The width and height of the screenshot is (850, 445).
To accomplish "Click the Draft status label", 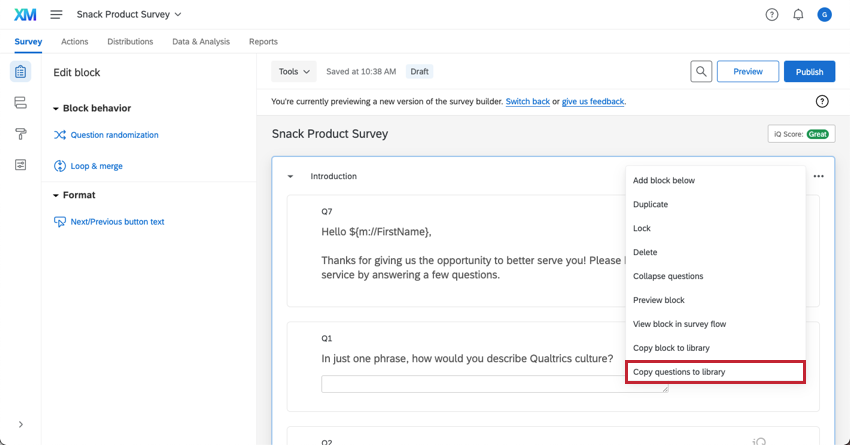I will [420, 72].
